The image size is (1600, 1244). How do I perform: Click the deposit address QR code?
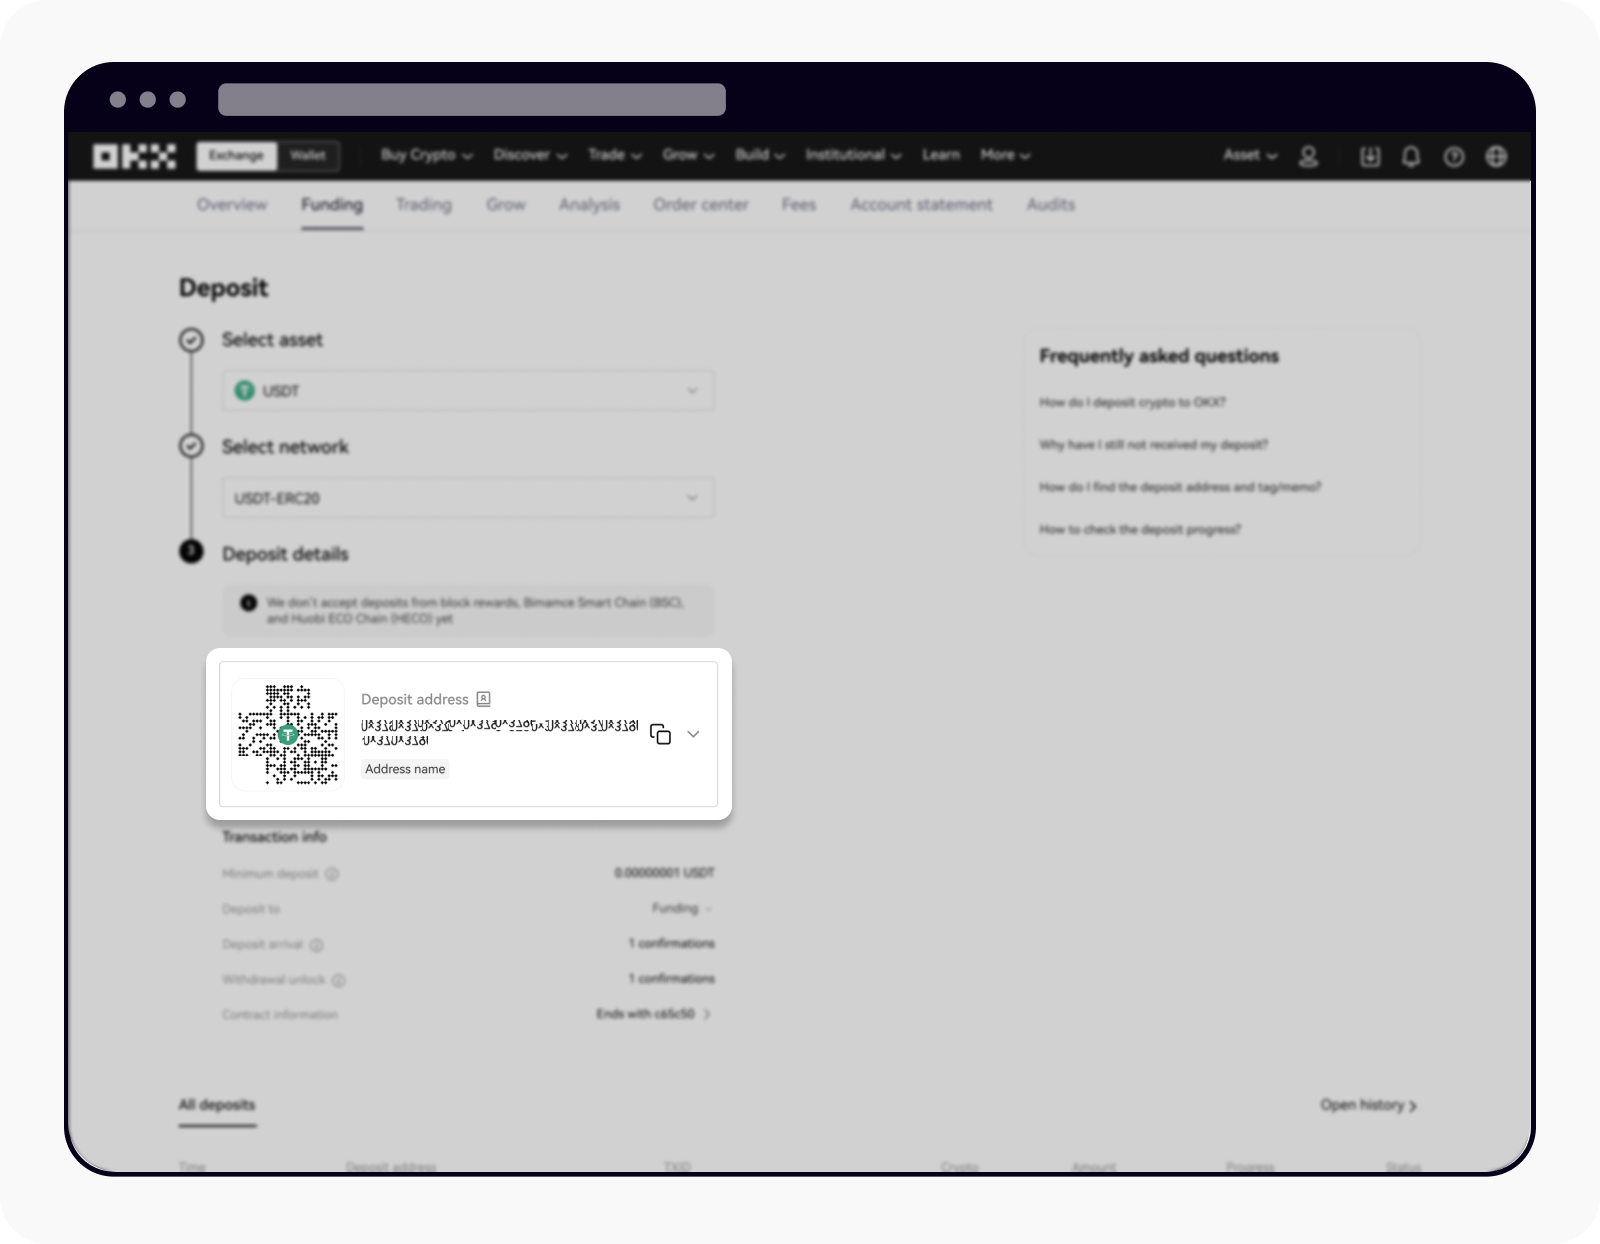point(288,734)
